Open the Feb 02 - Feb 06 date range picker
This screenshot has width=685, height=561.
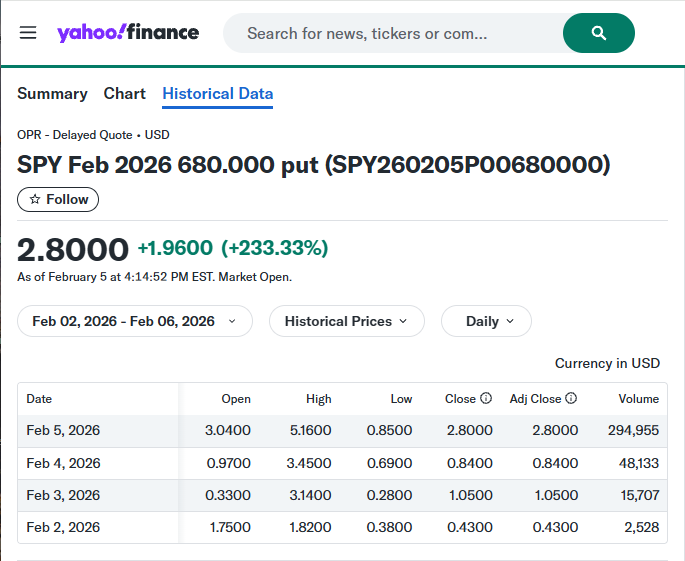pos(134,321)
